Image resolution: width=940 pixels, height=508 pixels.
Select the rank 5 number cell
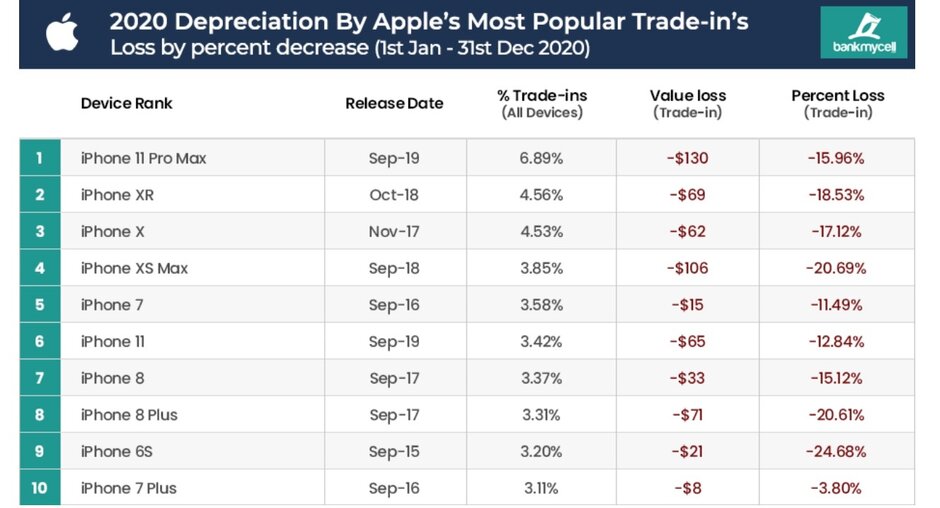pos(40,304)
